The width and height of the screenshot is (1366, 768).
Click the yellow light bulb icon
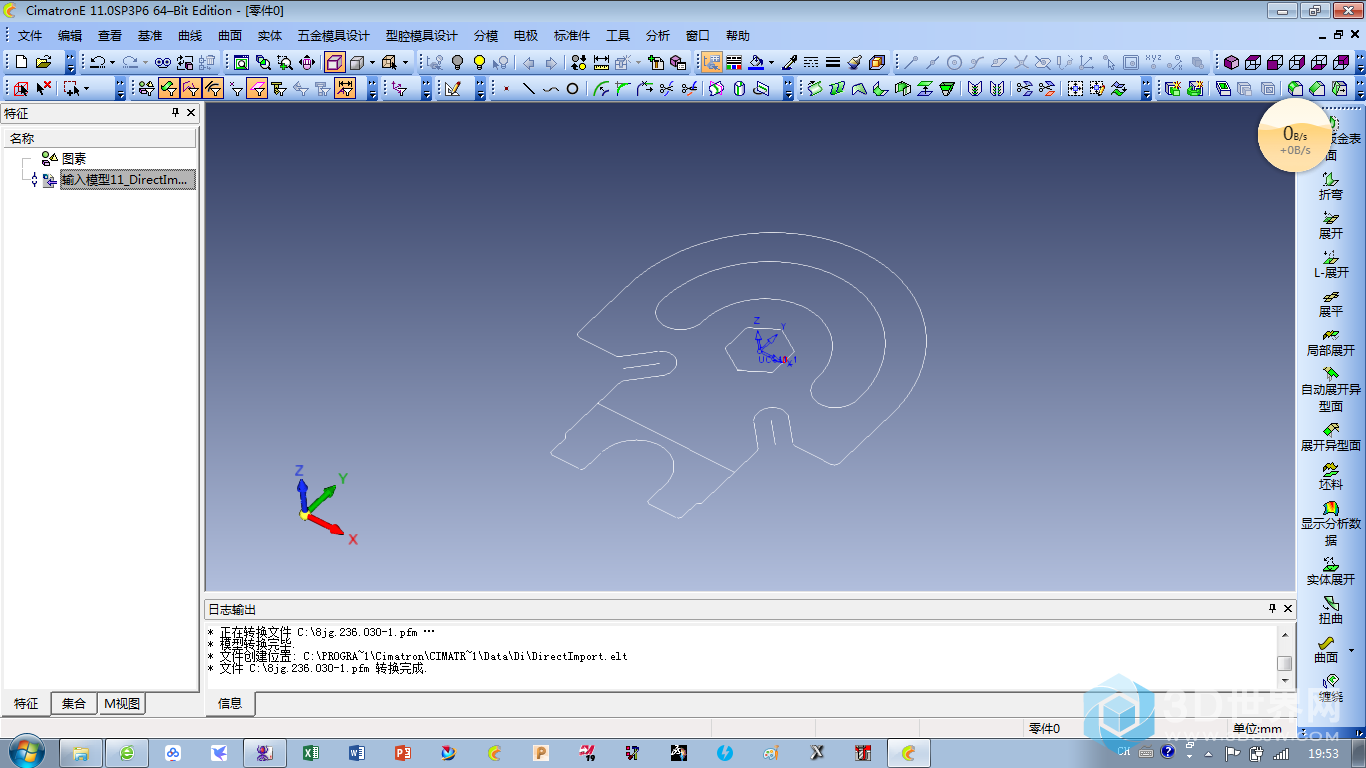479,62
